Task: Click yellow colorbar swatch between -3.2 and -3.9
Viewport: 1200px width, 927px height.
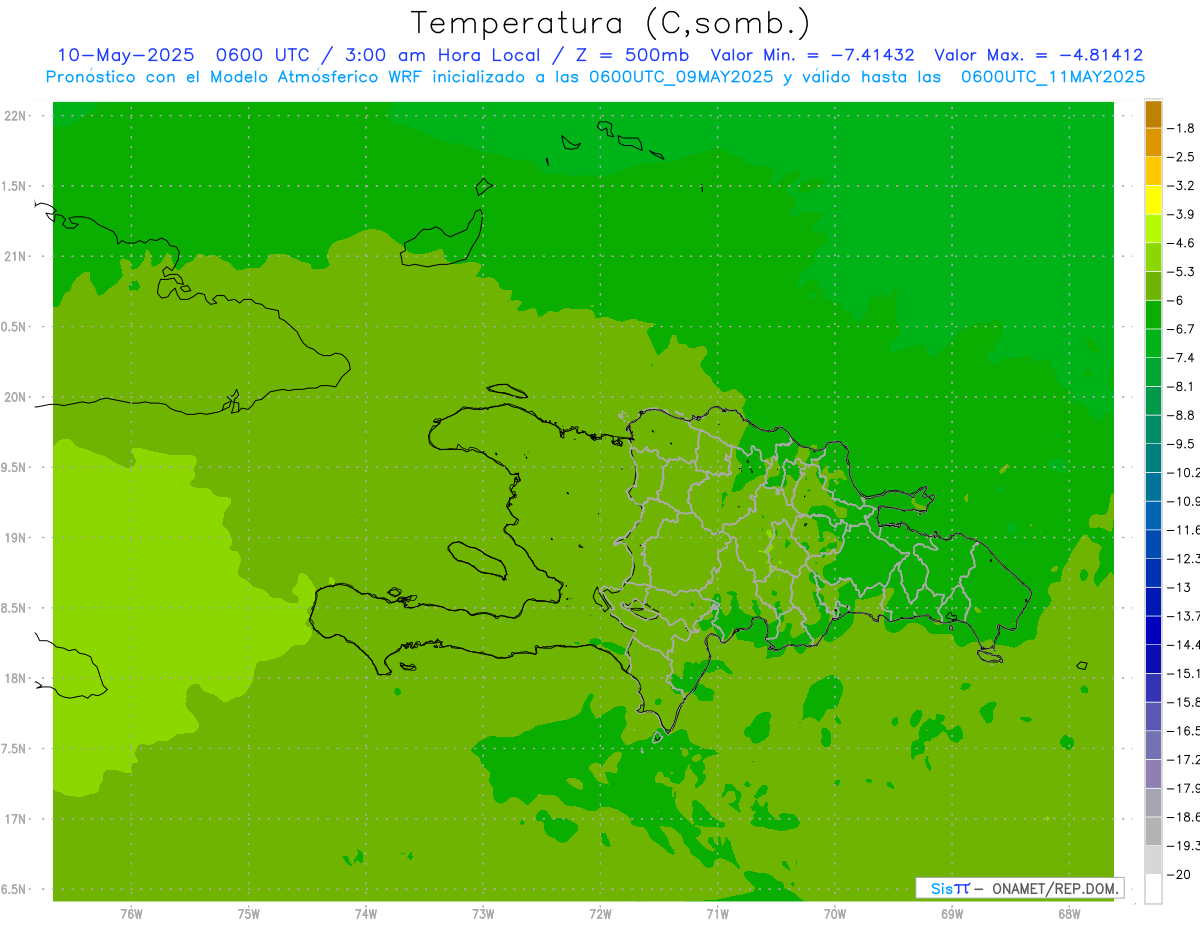Action: tap(1153, 200)
